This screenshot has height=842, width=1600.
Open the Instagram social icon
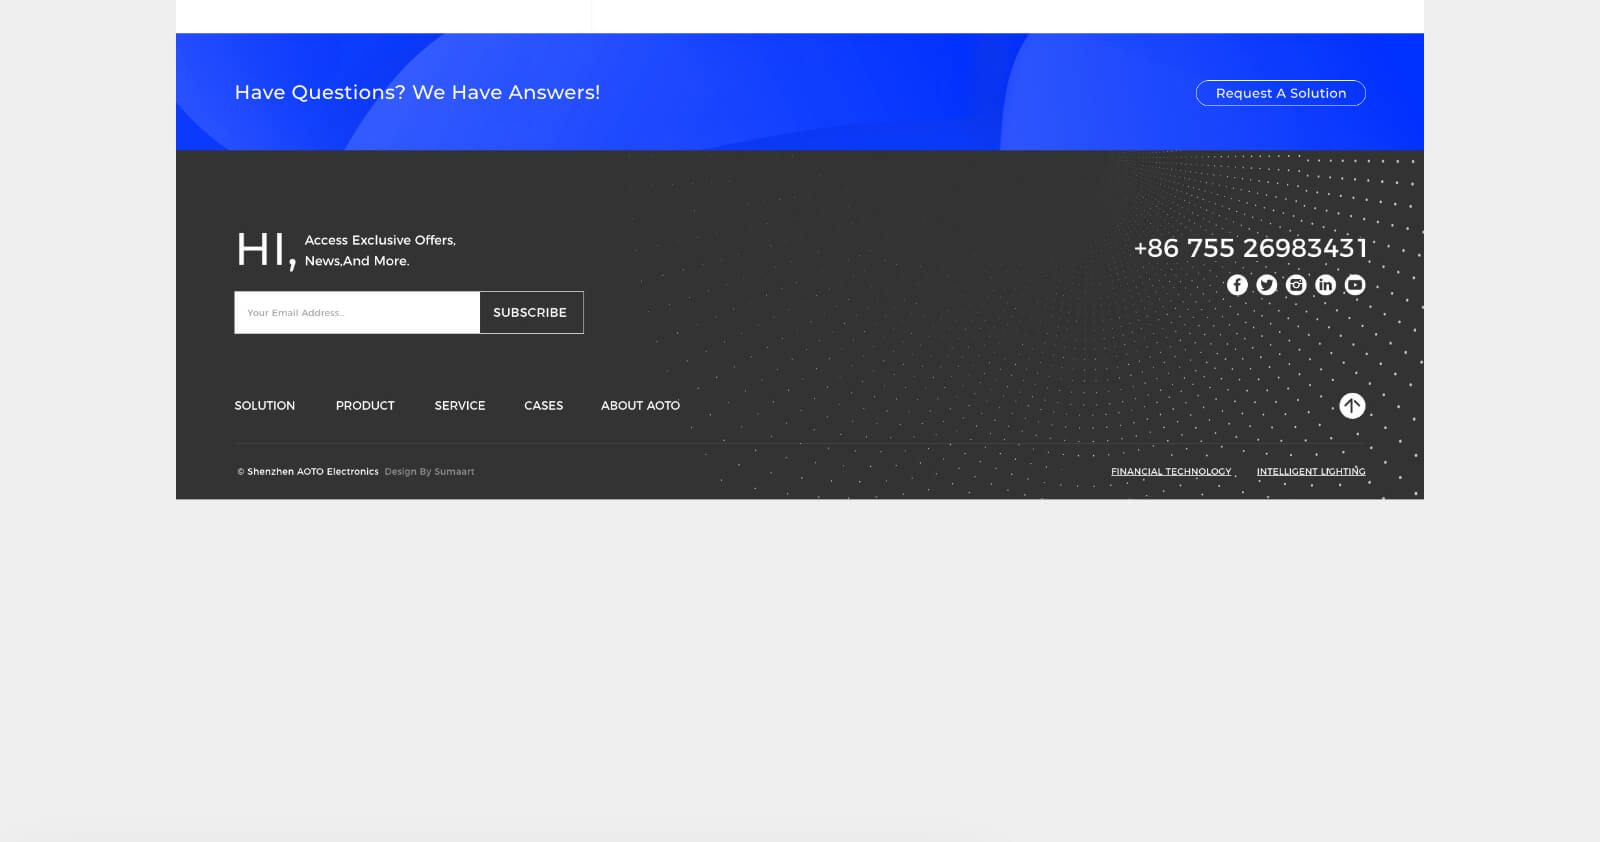[x=1296, y=285]
